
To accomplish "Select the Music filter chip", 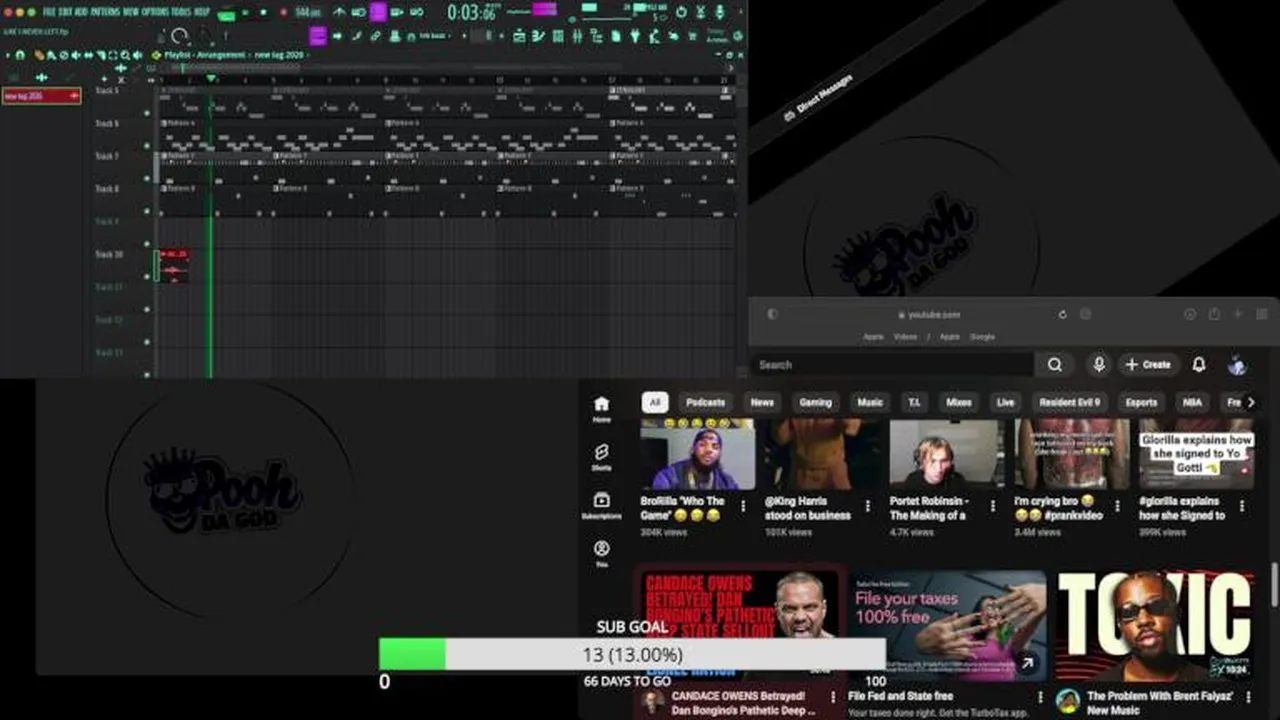I will pos(870,402).
